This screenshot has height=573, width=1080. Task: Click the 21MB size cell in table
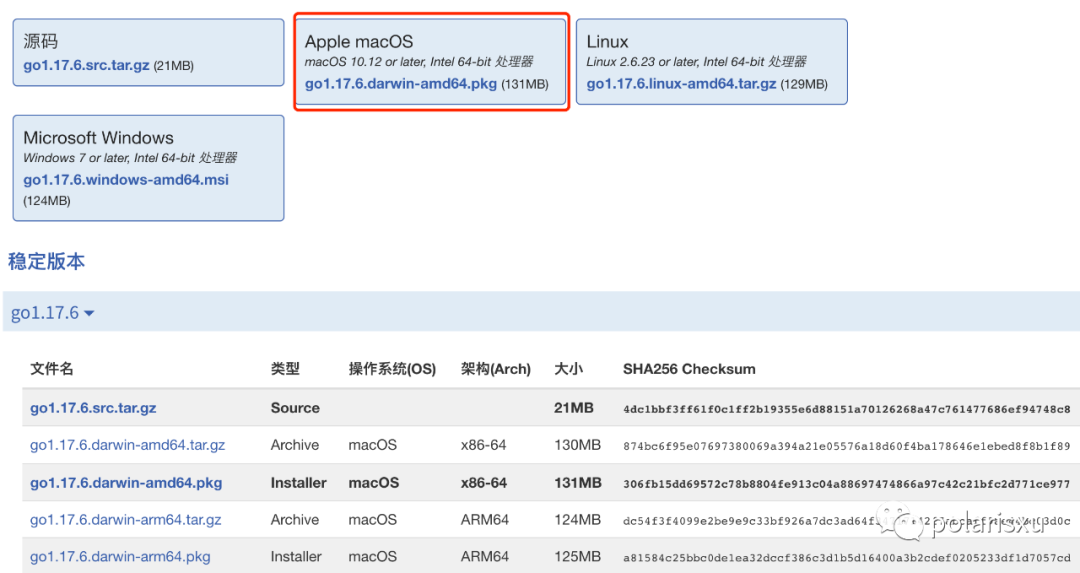pyautogui.click(x=574, y=408)
